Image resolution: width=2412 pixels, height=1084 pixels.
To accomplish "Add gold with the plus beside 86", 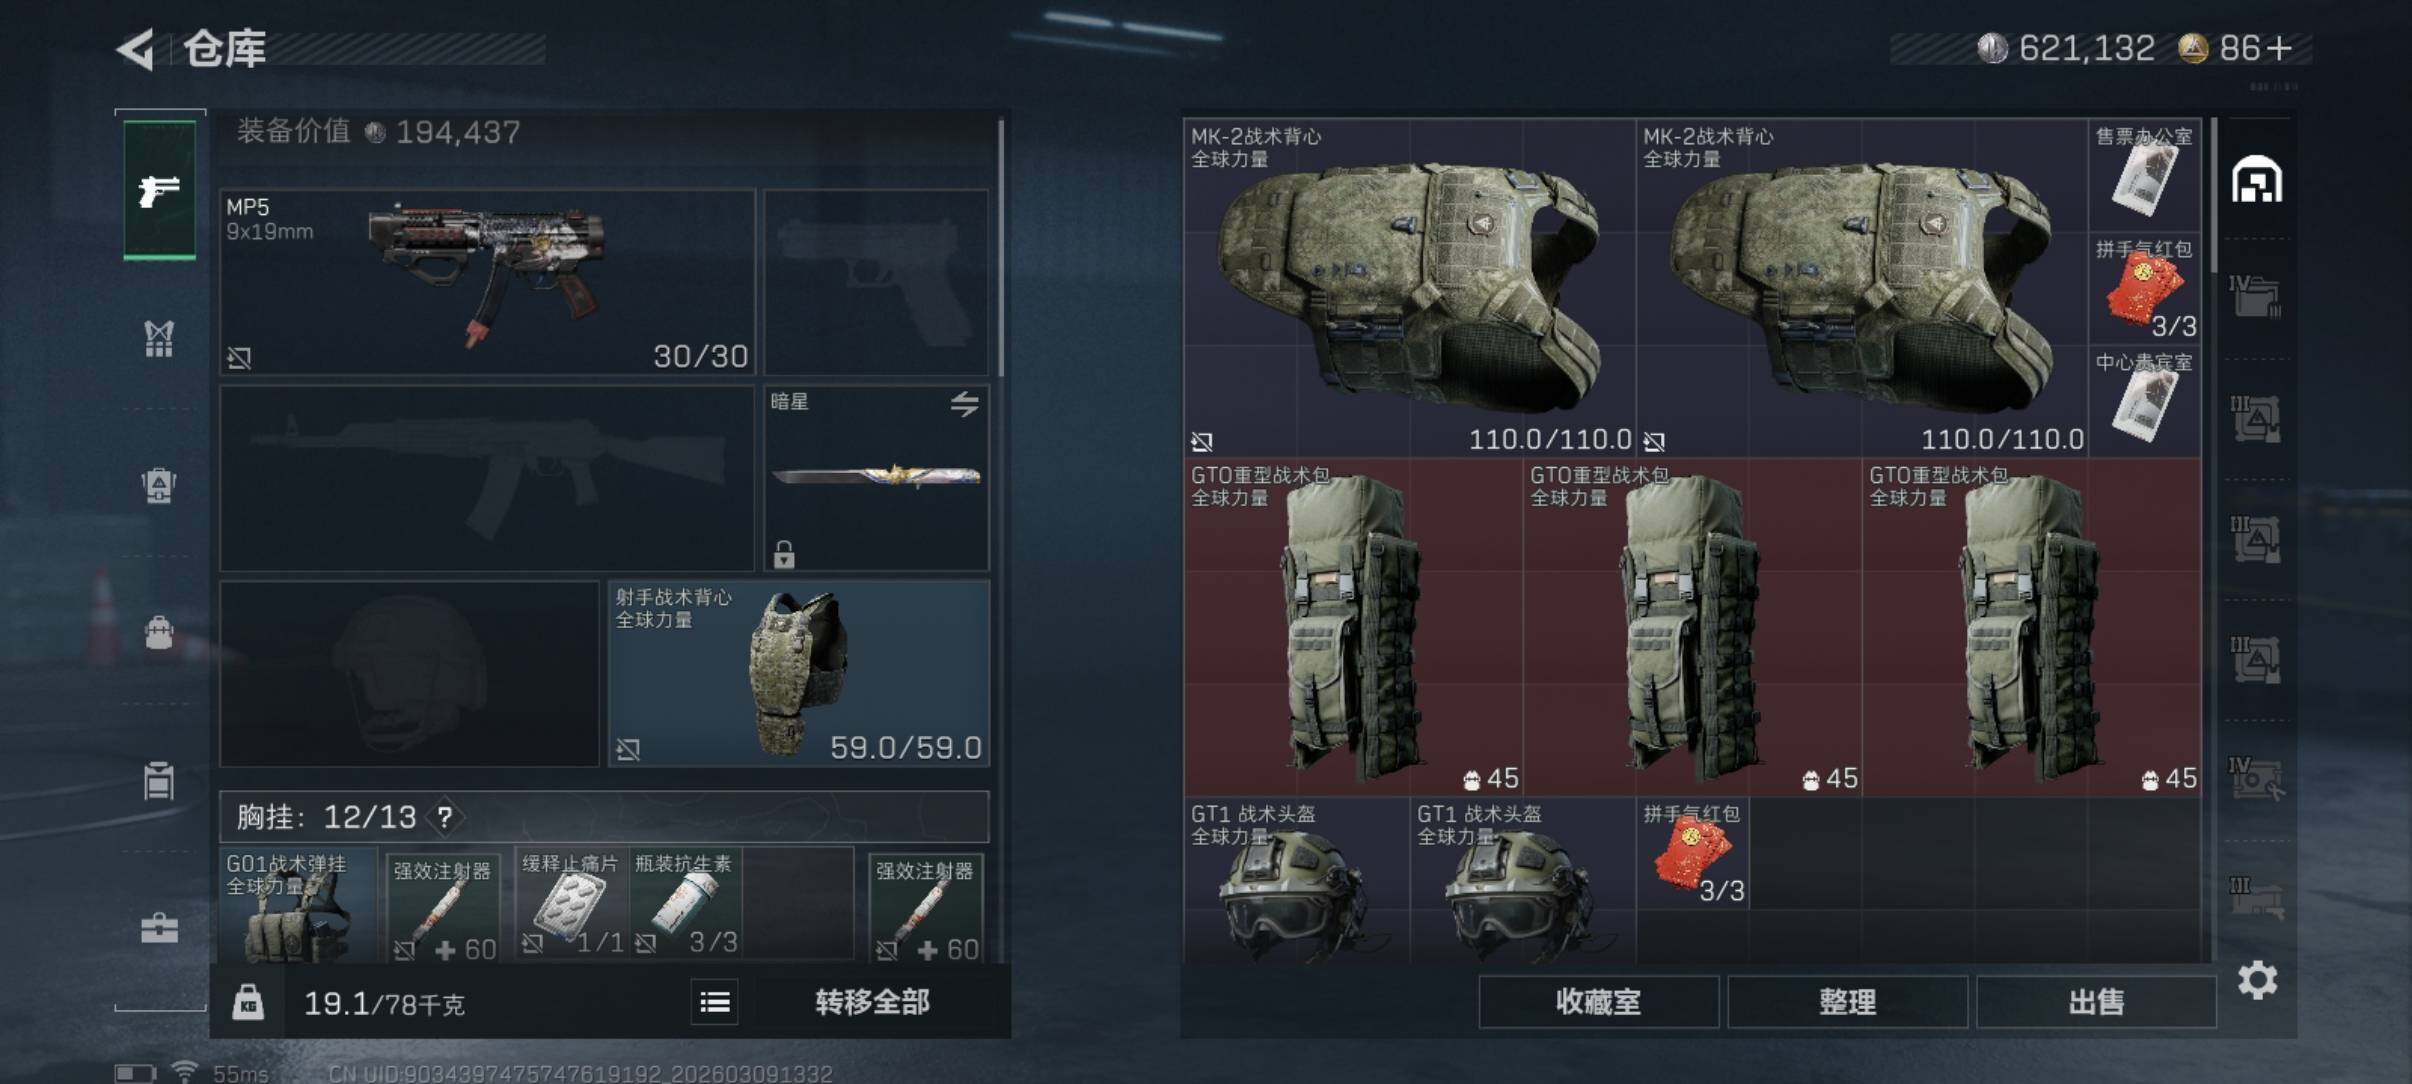I will pyautogui.click(x=2279, y=48).
